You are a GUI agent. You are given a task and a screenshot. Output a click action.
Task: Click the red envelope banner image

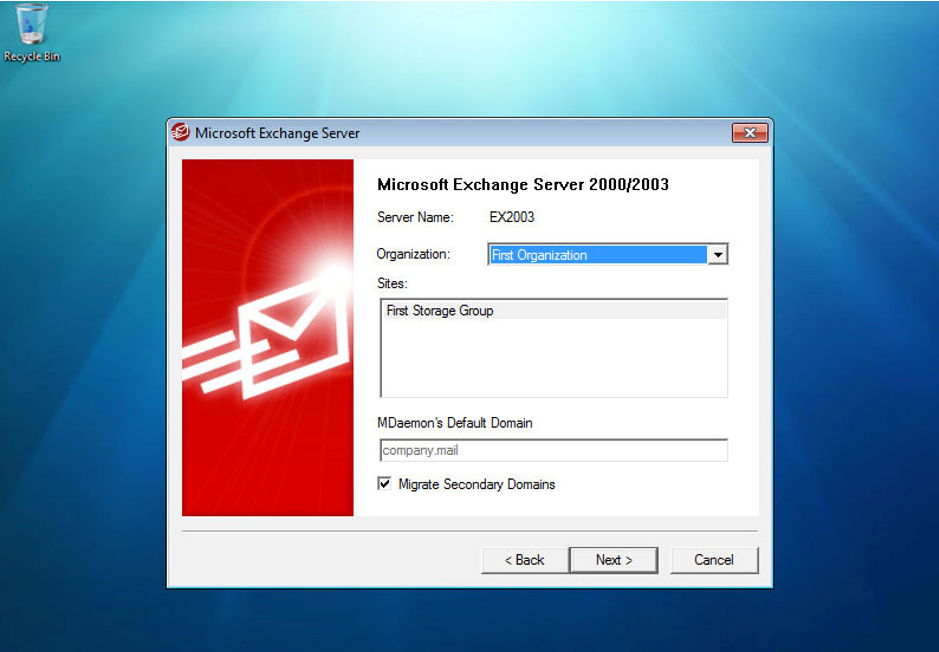[x=268, y=338]
